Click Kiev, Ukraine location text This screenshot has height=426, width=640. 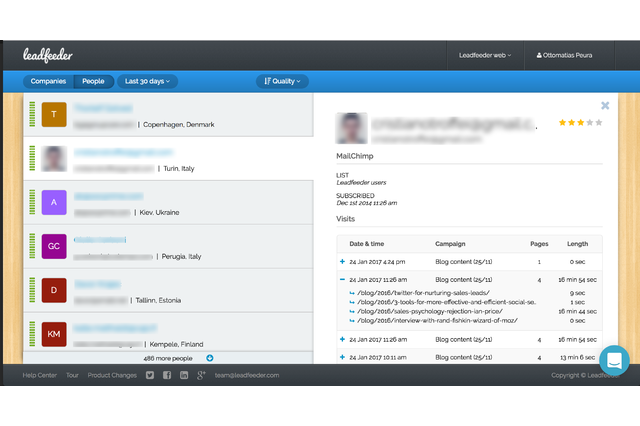coord(159,212)
